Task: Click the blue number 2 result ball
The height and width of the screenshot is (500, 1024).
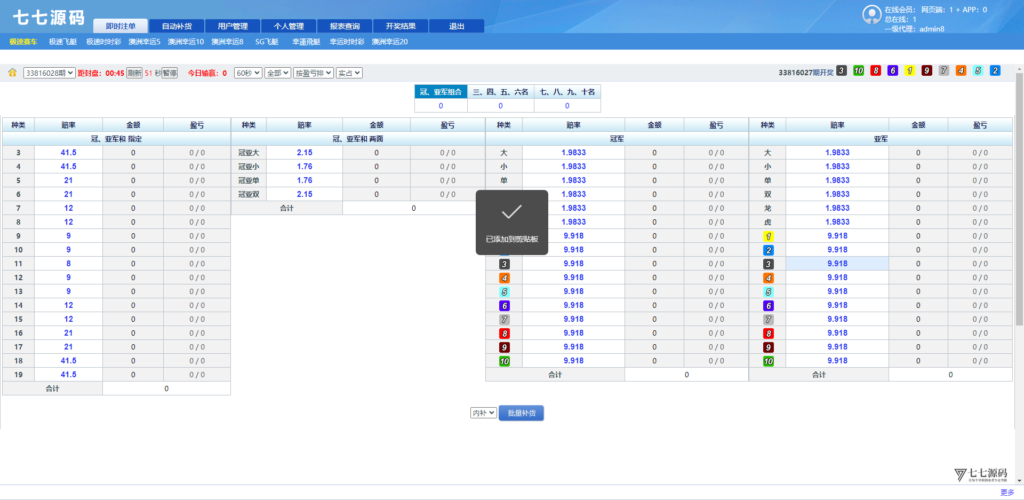Action: click(x=995, y=71)
